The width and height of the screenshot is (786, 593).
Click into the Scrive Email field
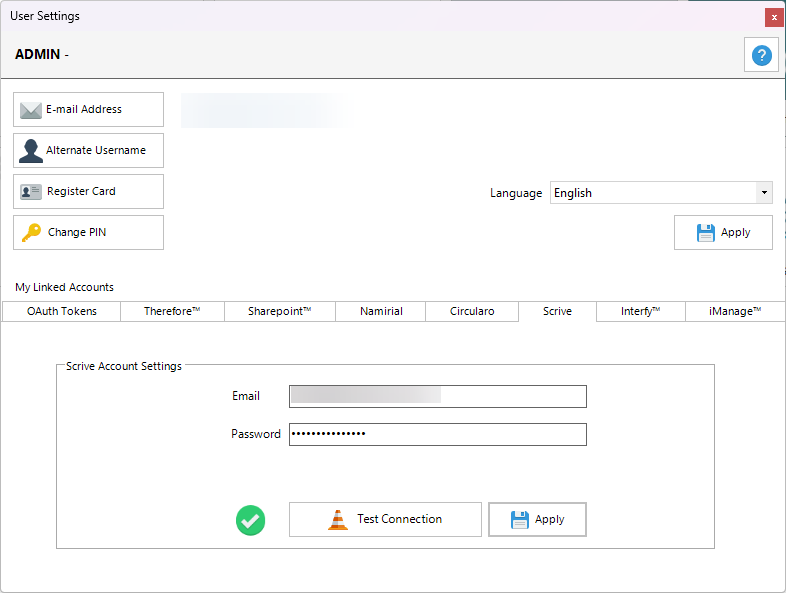coord(437,397)
